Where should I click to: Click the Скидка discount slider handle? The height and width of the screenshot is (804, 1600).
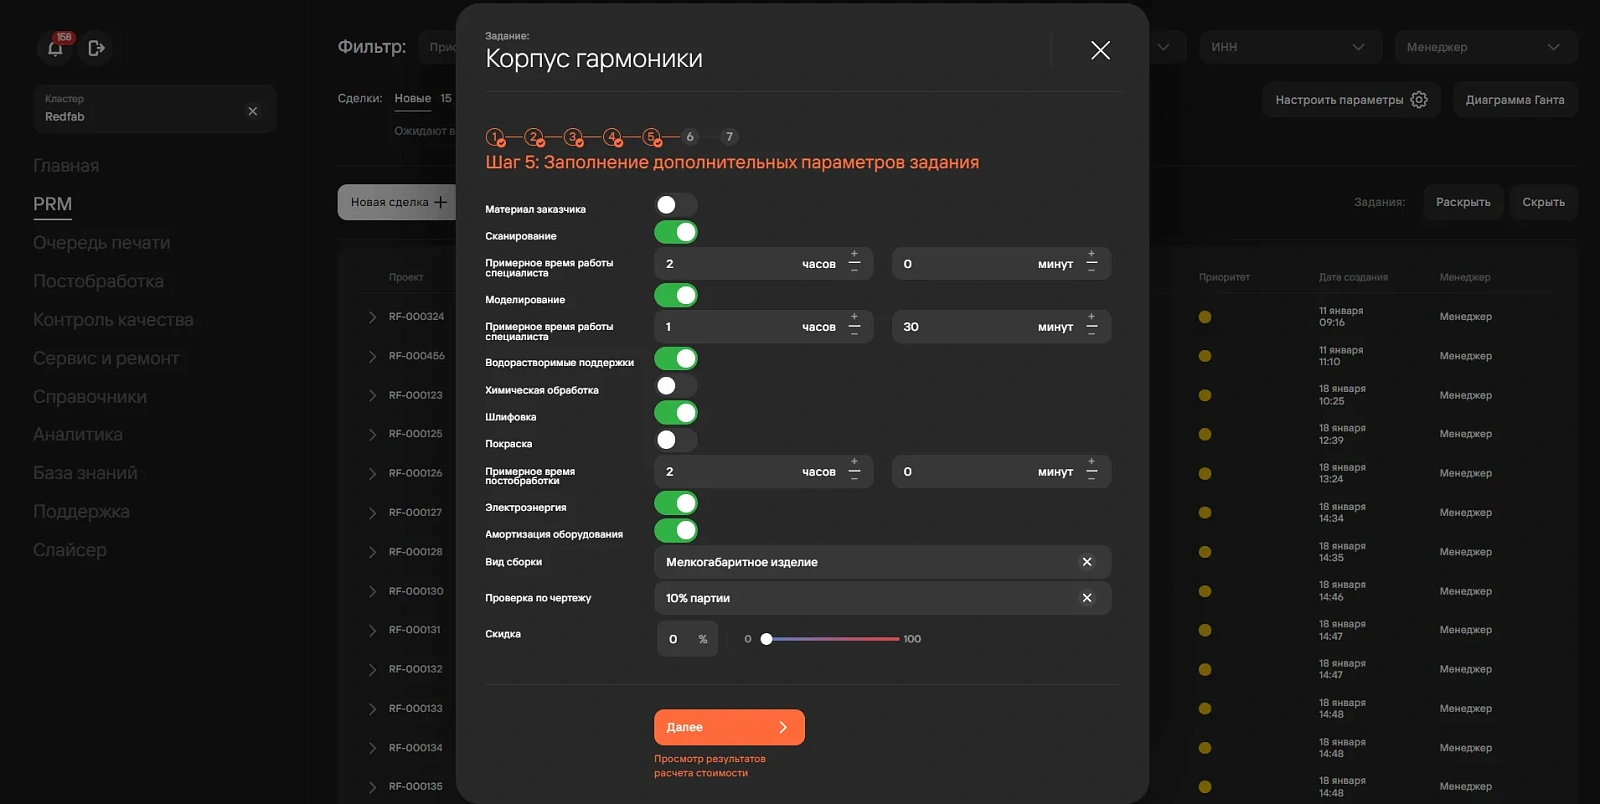pyautogui.click(x=766, y=639)
